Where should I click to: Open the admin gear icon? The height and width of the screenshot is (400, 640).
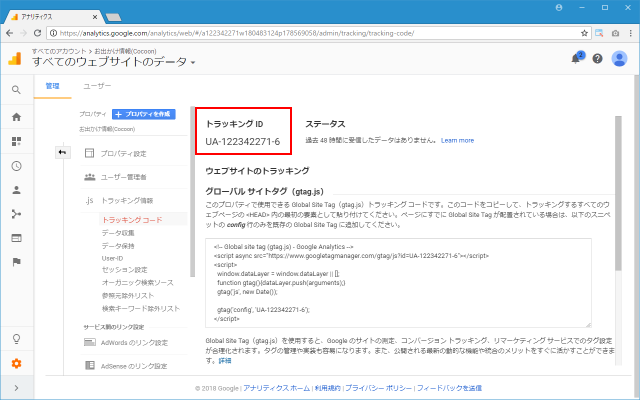16,362
